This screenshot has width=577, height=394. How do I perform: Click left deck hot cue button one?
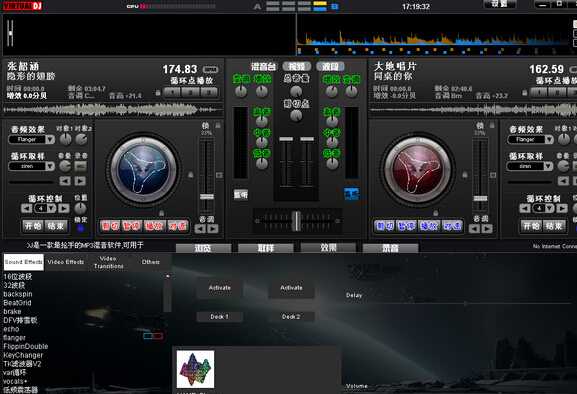coord(172,92)
